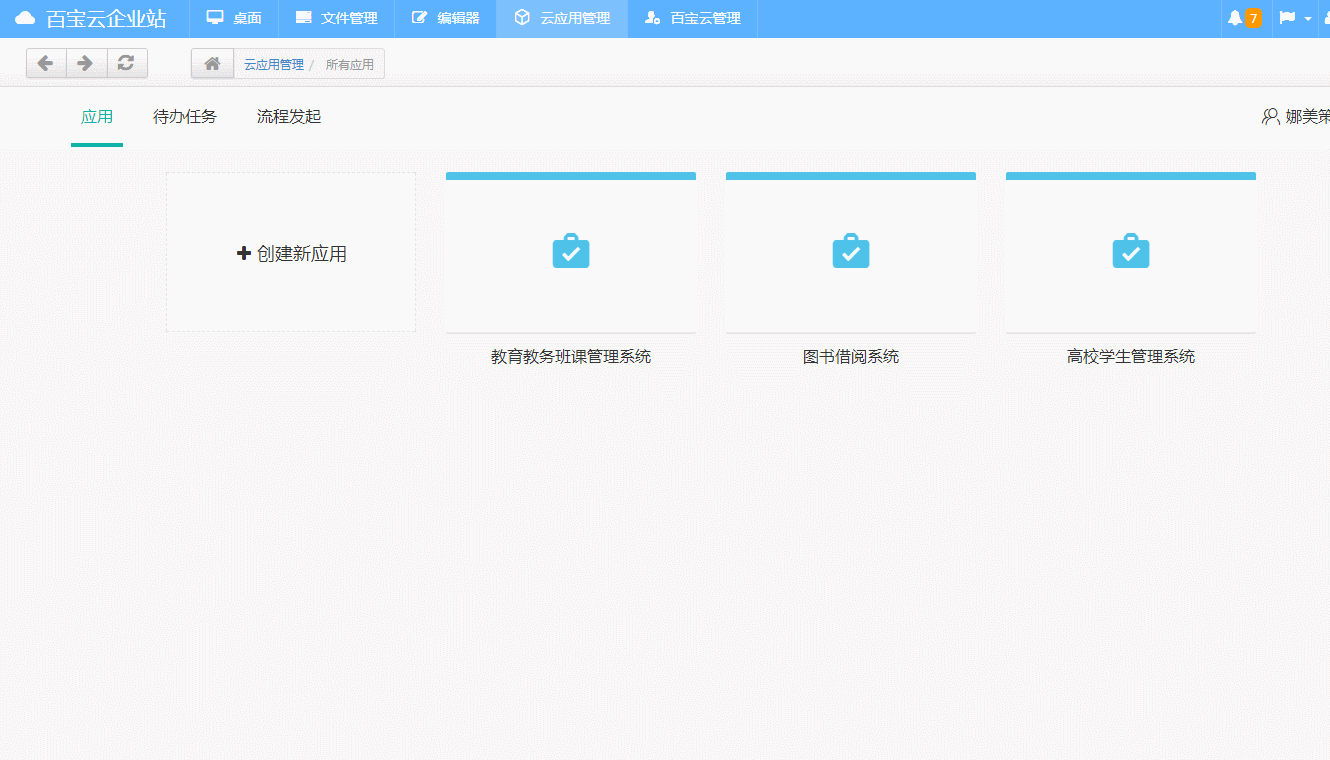
Task: Refresh the page with the reload icon
Action: [x=126, y=62]
